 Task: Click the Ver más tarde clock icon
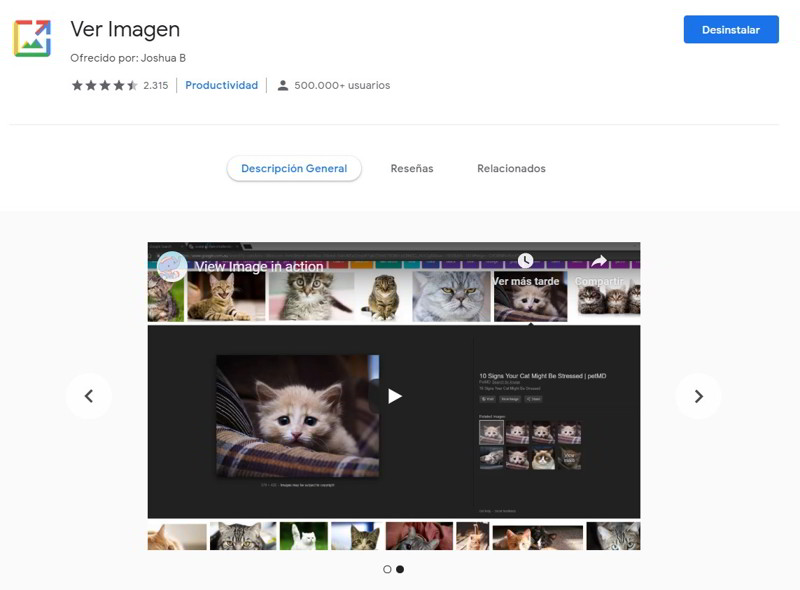tap(525, 261)
